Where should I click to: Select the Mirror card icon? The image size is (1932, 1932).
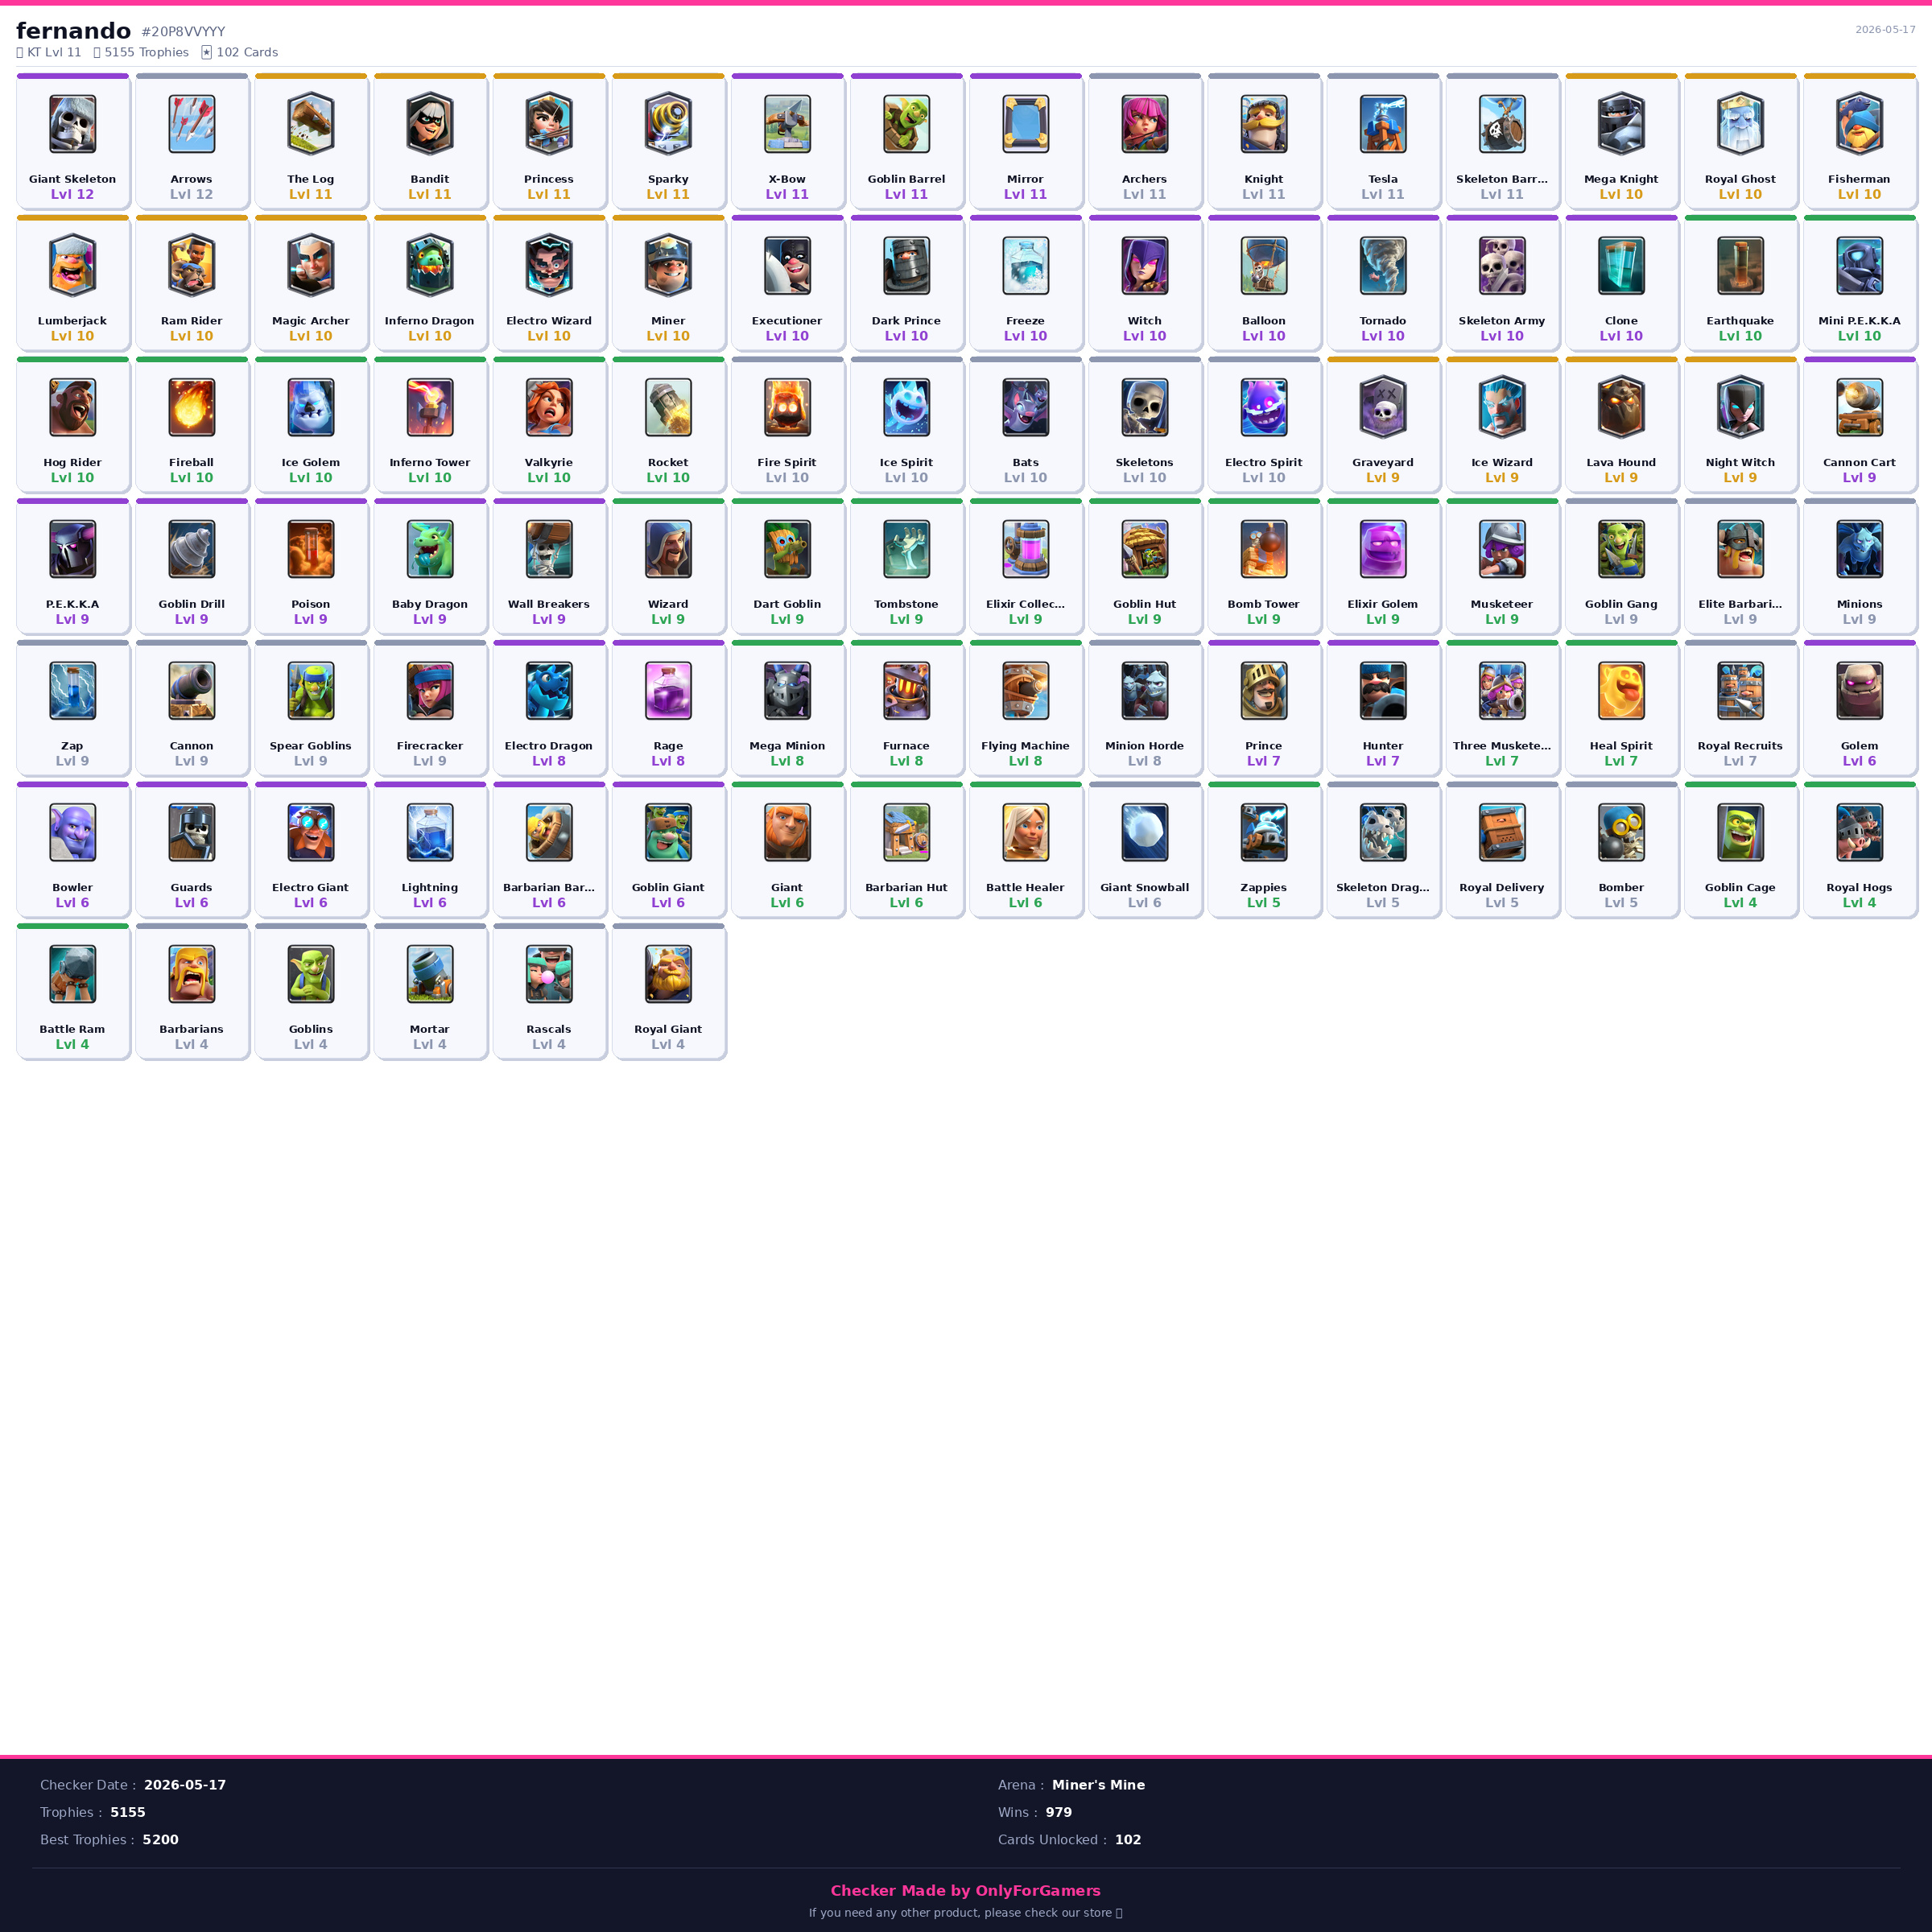(x=1026, y=124)
